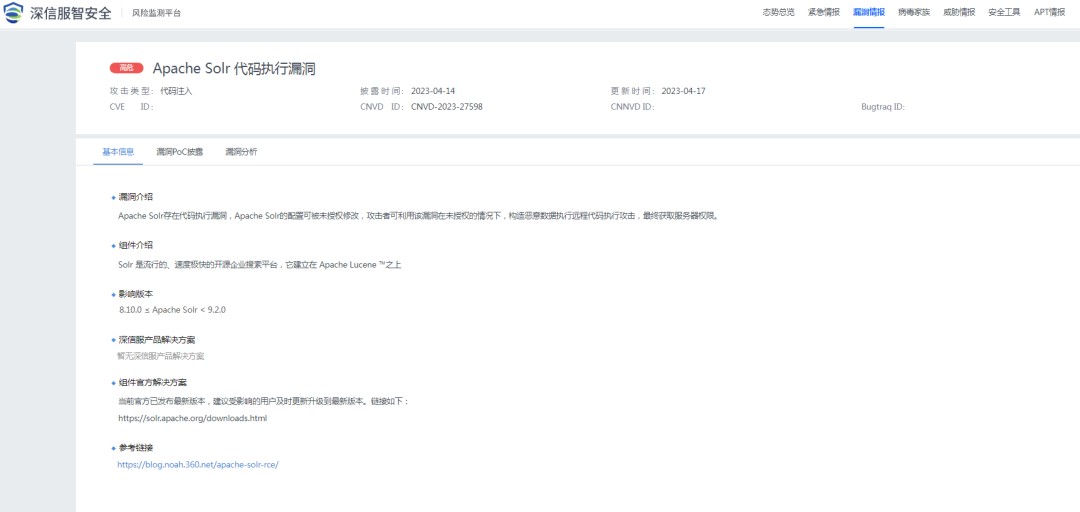Click the 高危 severity badge
The width and height of the screenshot is (1080, 512).
click(126, 68)
